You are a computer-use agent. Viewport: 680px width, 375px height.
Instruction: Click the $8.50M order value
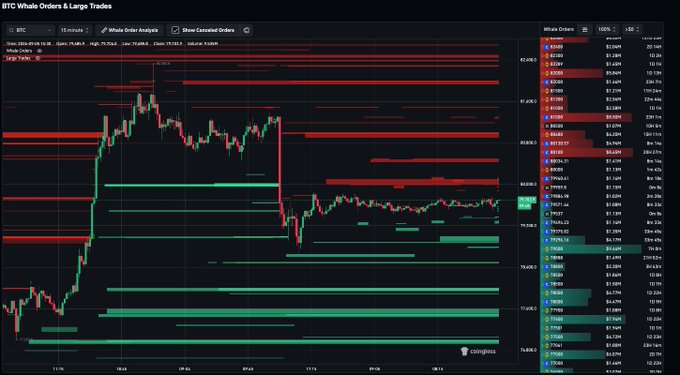[614, 117]
